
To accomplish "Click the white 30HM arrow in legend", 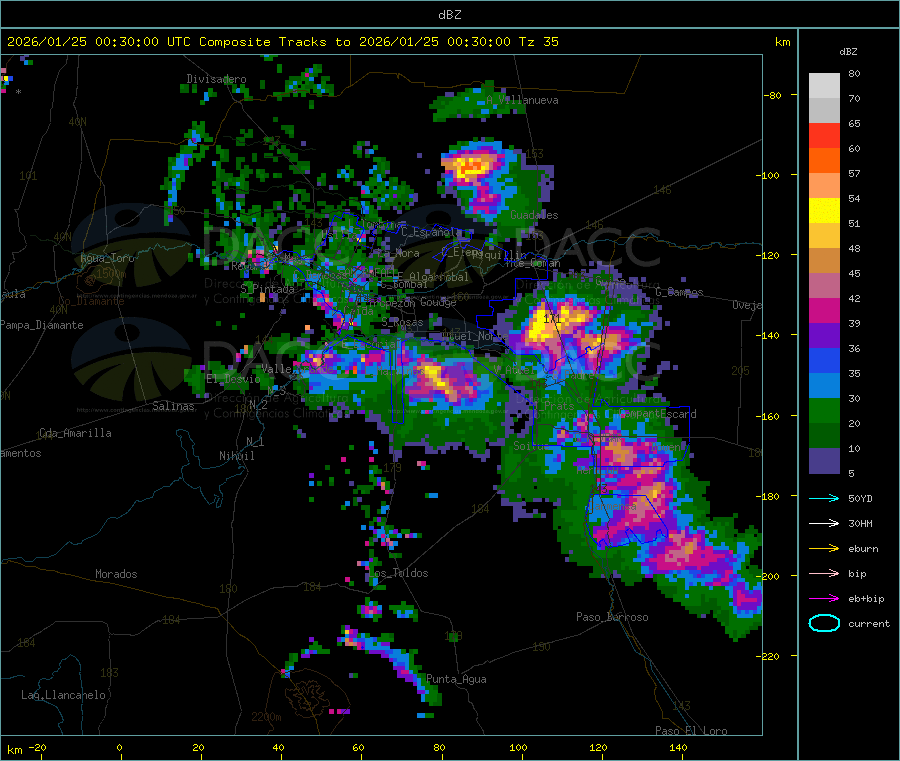I will pos(824,523).
